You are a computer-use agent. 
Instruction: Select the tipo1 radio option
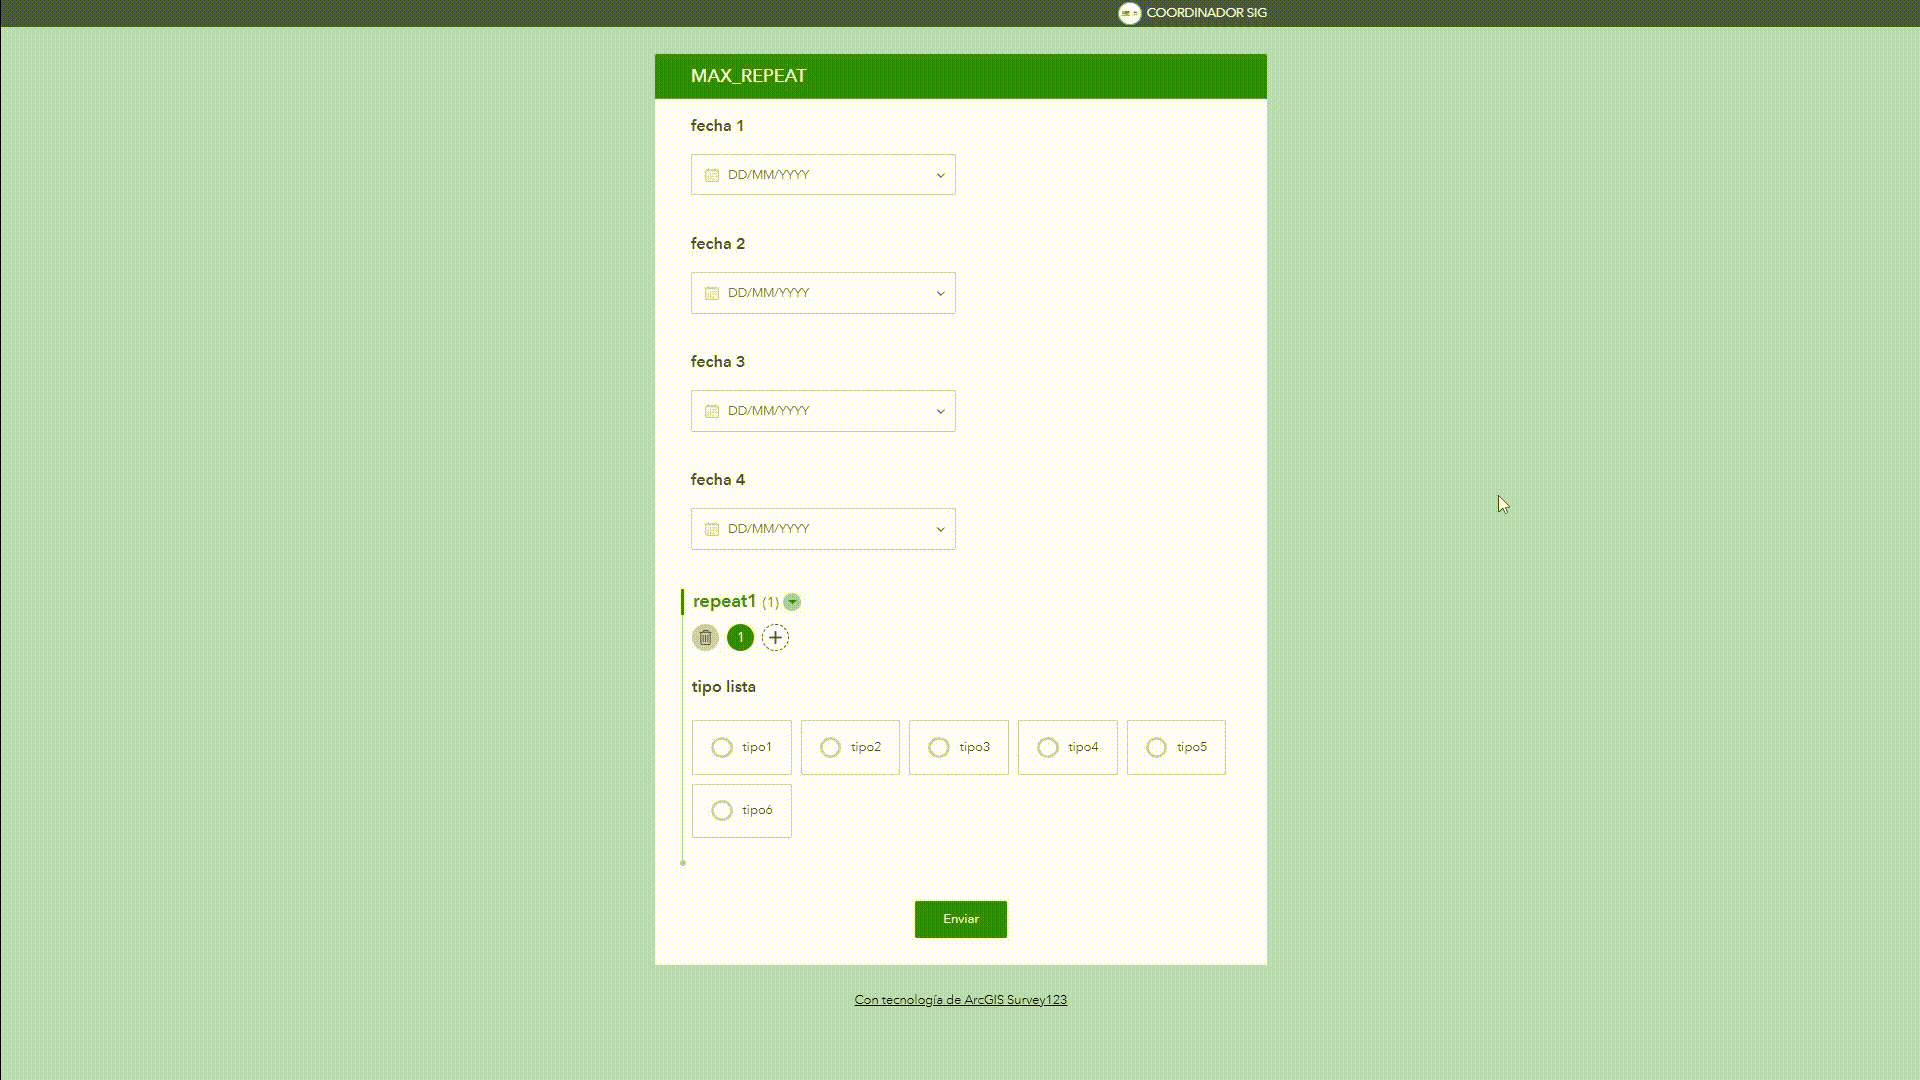tap(722, 748)
